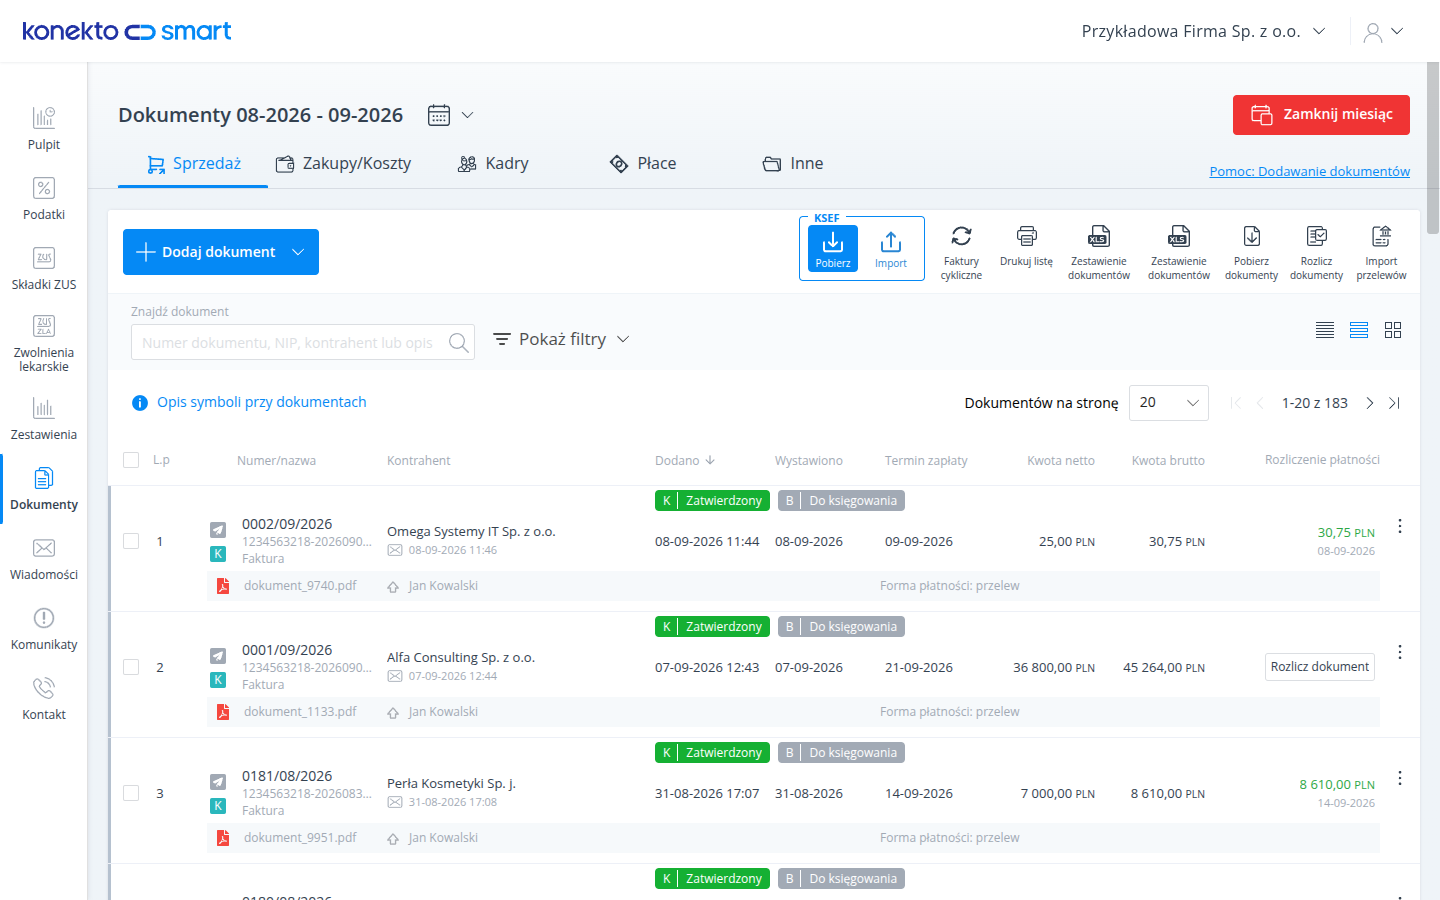The width and height of the screenshot is (1440, 900).
Task: Open row menu for invoice 0001/09/2026
Action: click(1400, 652)
